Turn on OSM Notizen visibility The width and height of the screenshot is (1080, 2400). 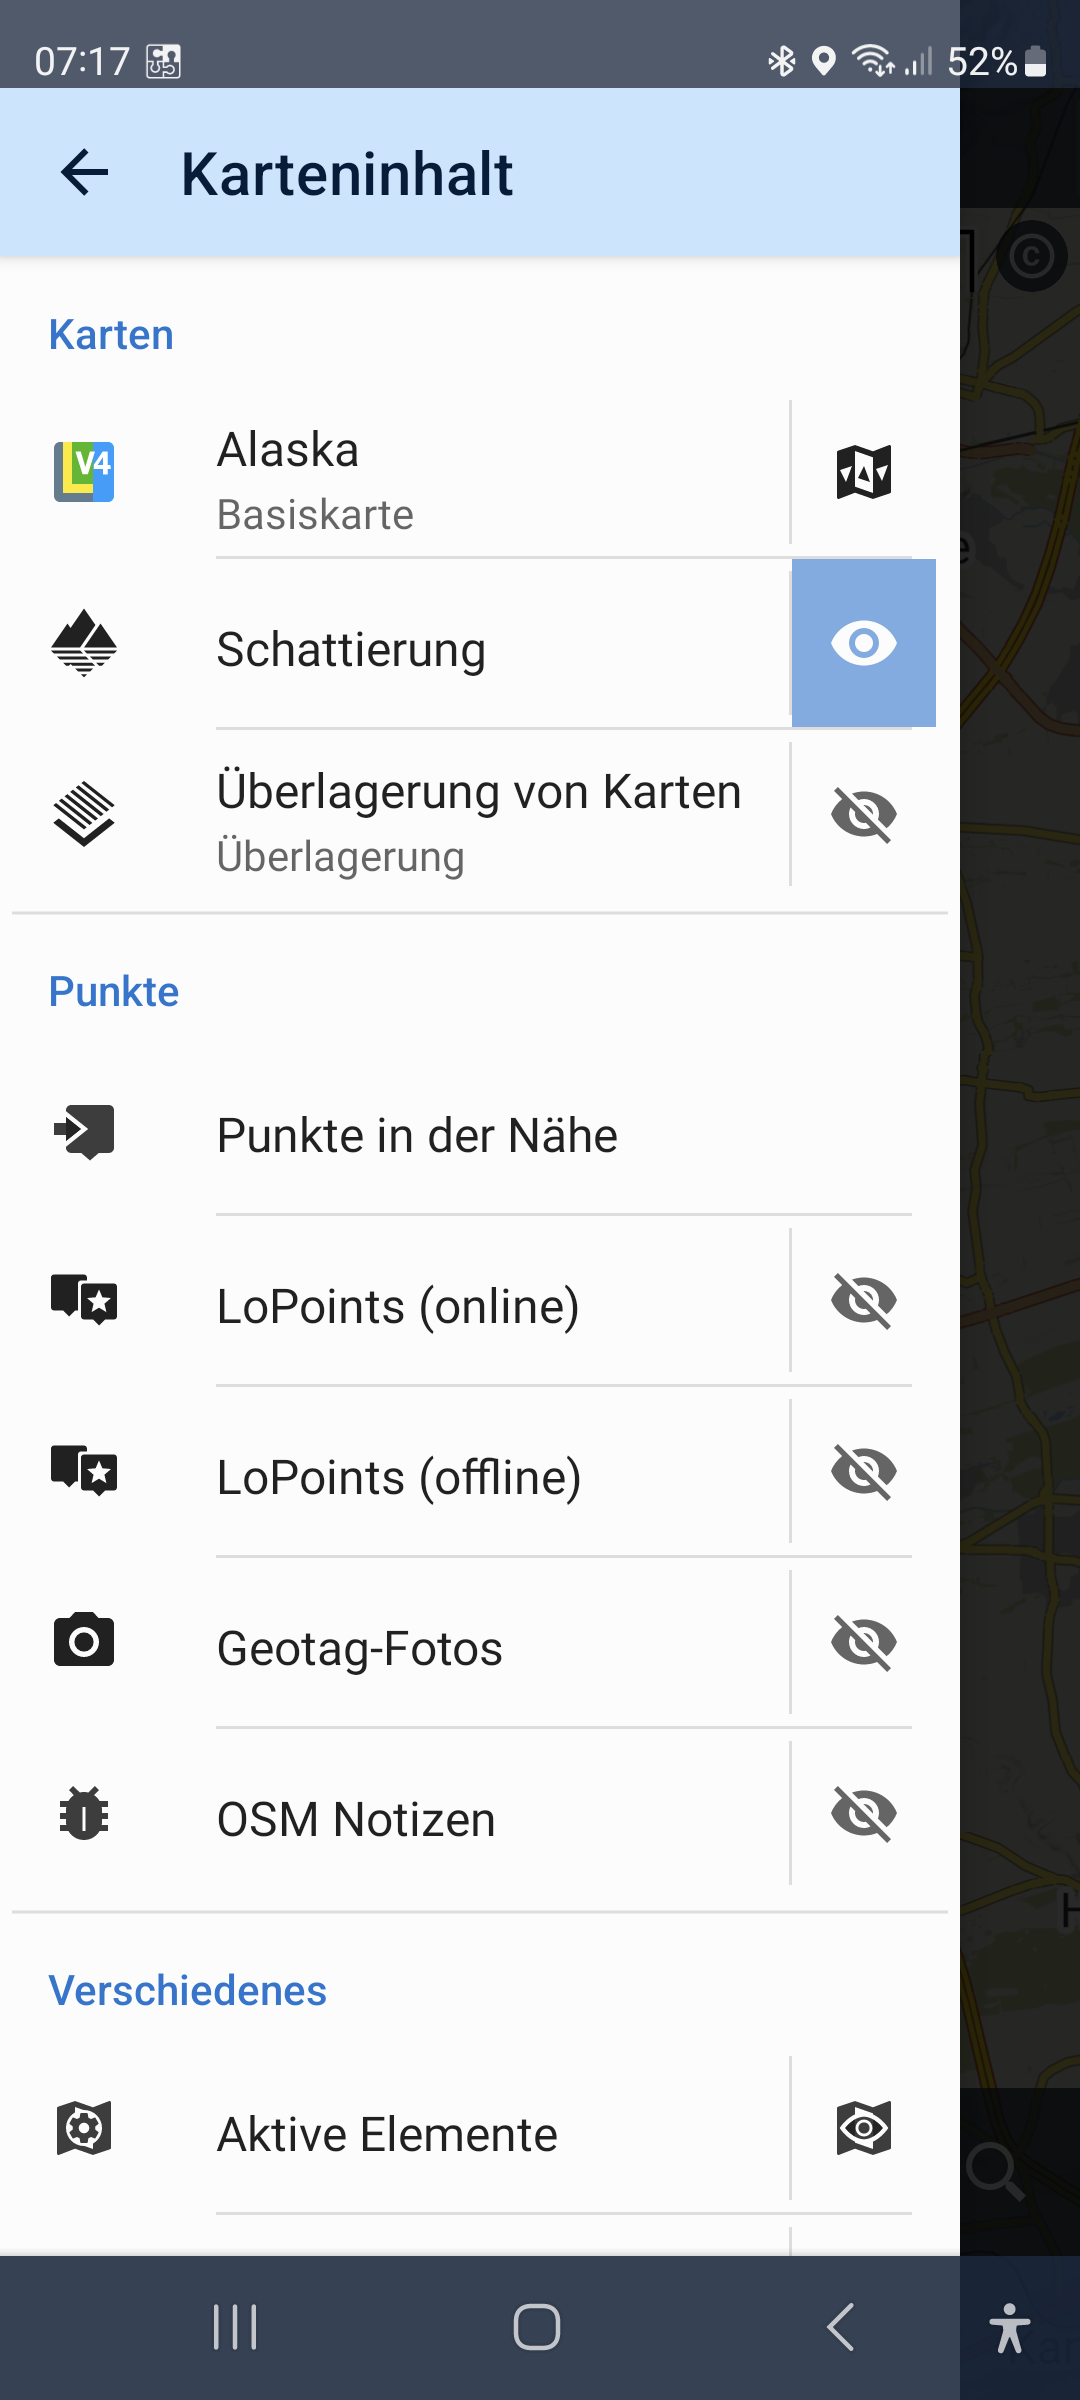863,1813
